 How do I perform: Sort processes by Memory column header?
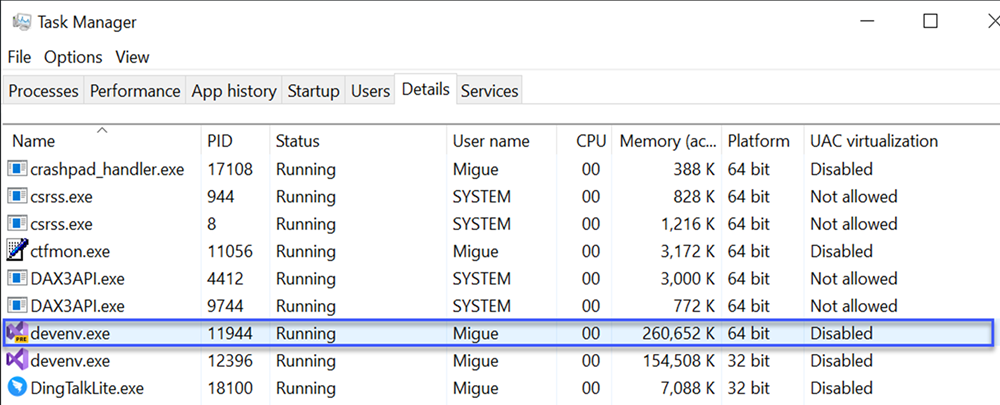click(667, 140)
